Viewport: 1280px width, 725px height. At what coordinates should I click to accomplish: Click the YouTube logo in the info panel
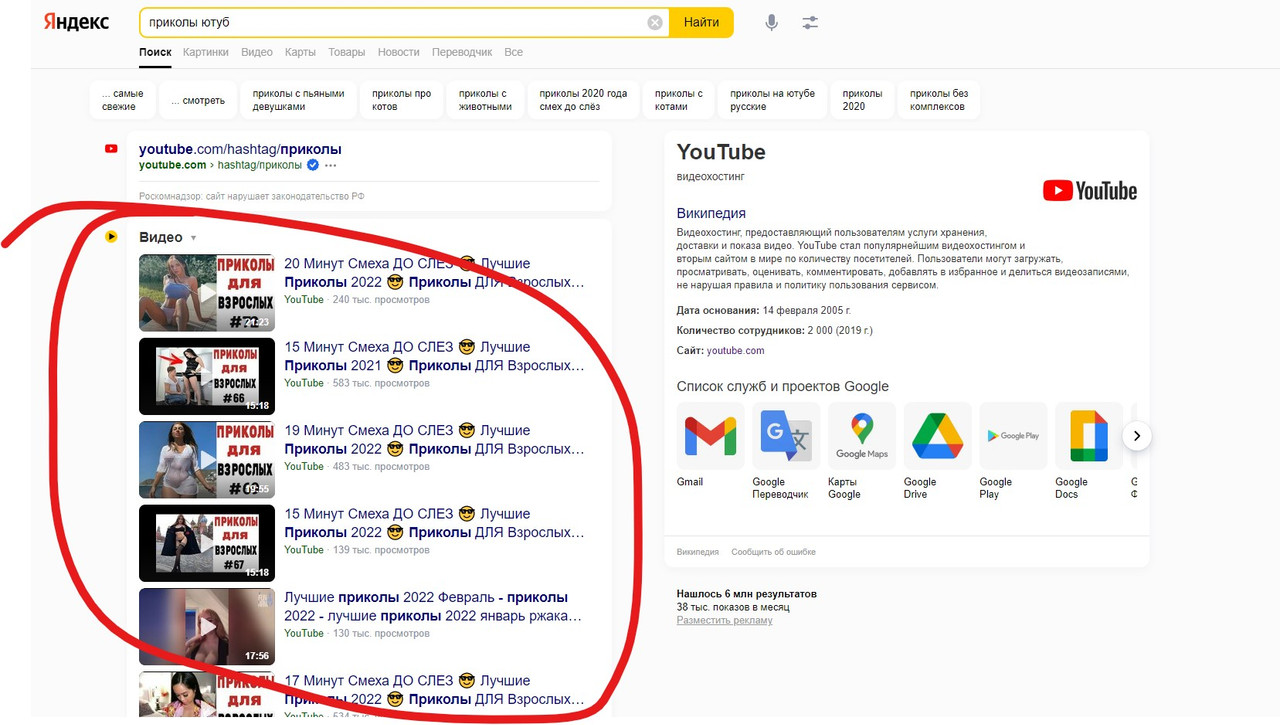(x=1090, y=190)
